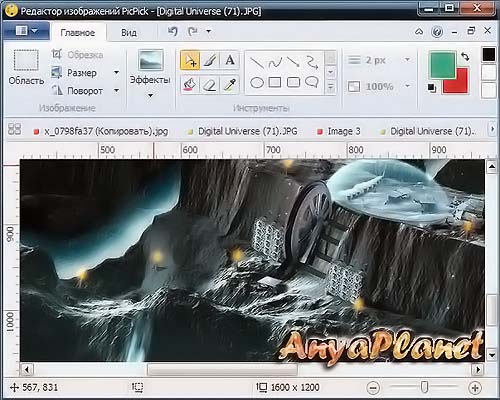Viewport: 500px width, 400px height.
Task: Pick the green foreground color swatch
Action: pos(443,65)
